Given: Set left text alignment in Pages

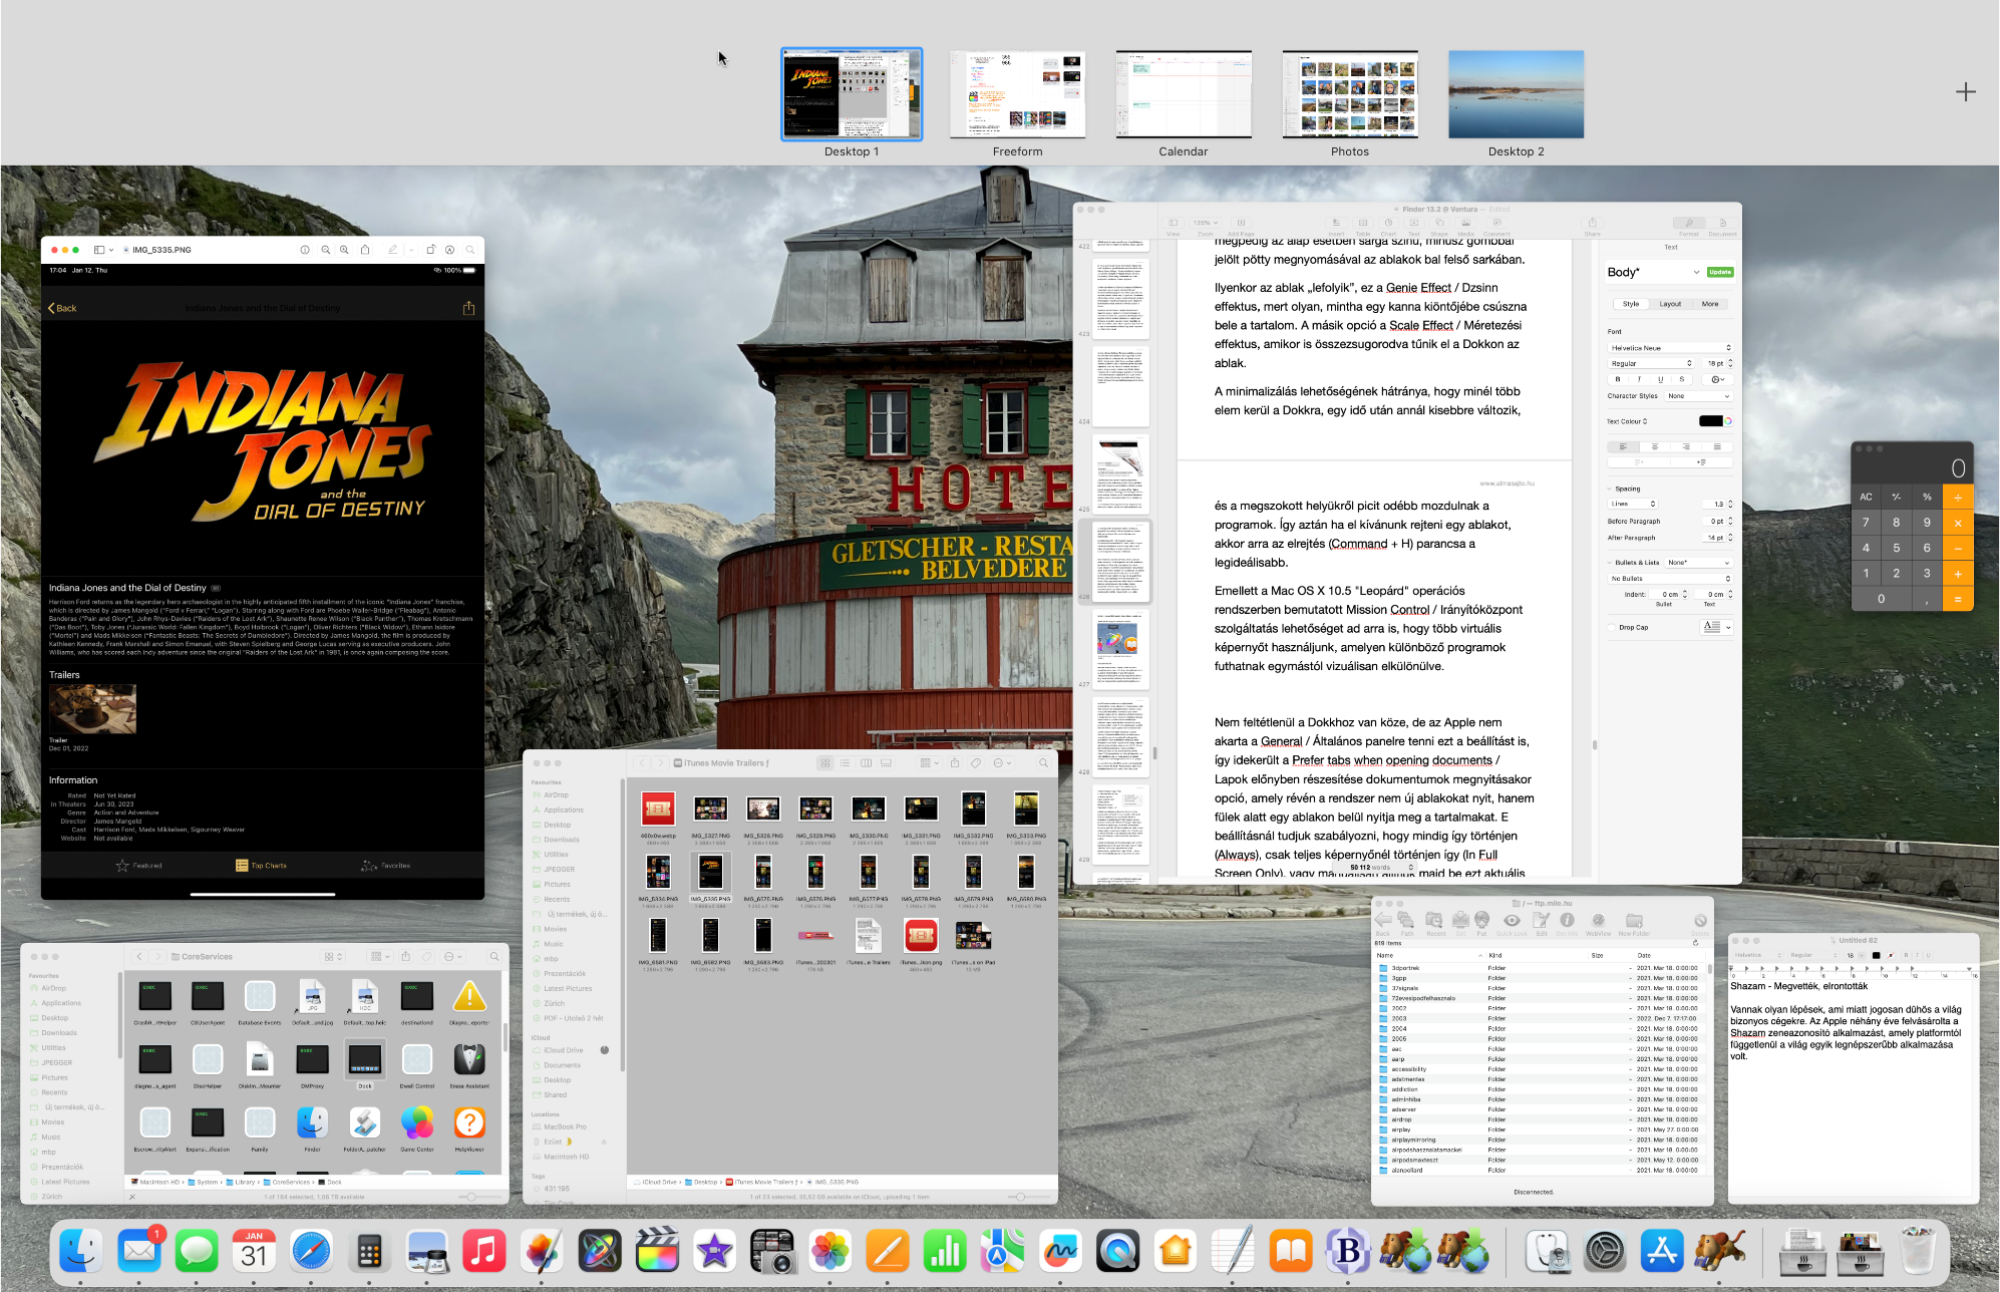Looking at the screenshot, I should [1623, 447].
